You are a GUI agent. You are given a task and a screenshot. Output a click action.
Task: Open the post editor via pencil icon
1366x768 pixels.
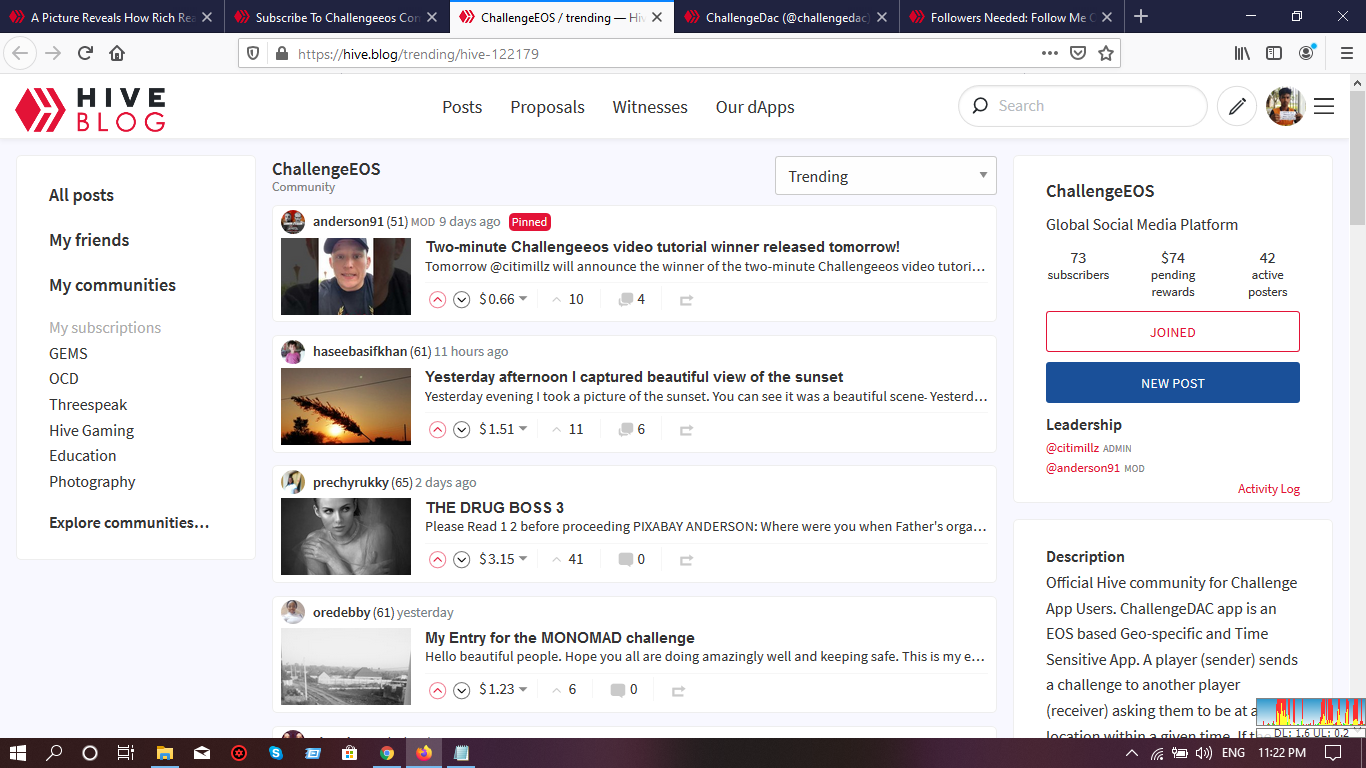point(1236,105)
